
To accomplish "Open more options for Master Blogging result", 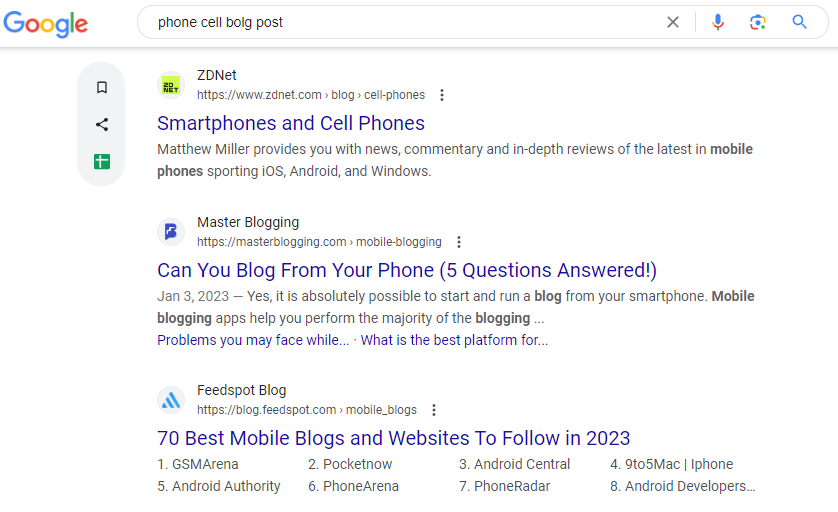I will coord(459,242).
